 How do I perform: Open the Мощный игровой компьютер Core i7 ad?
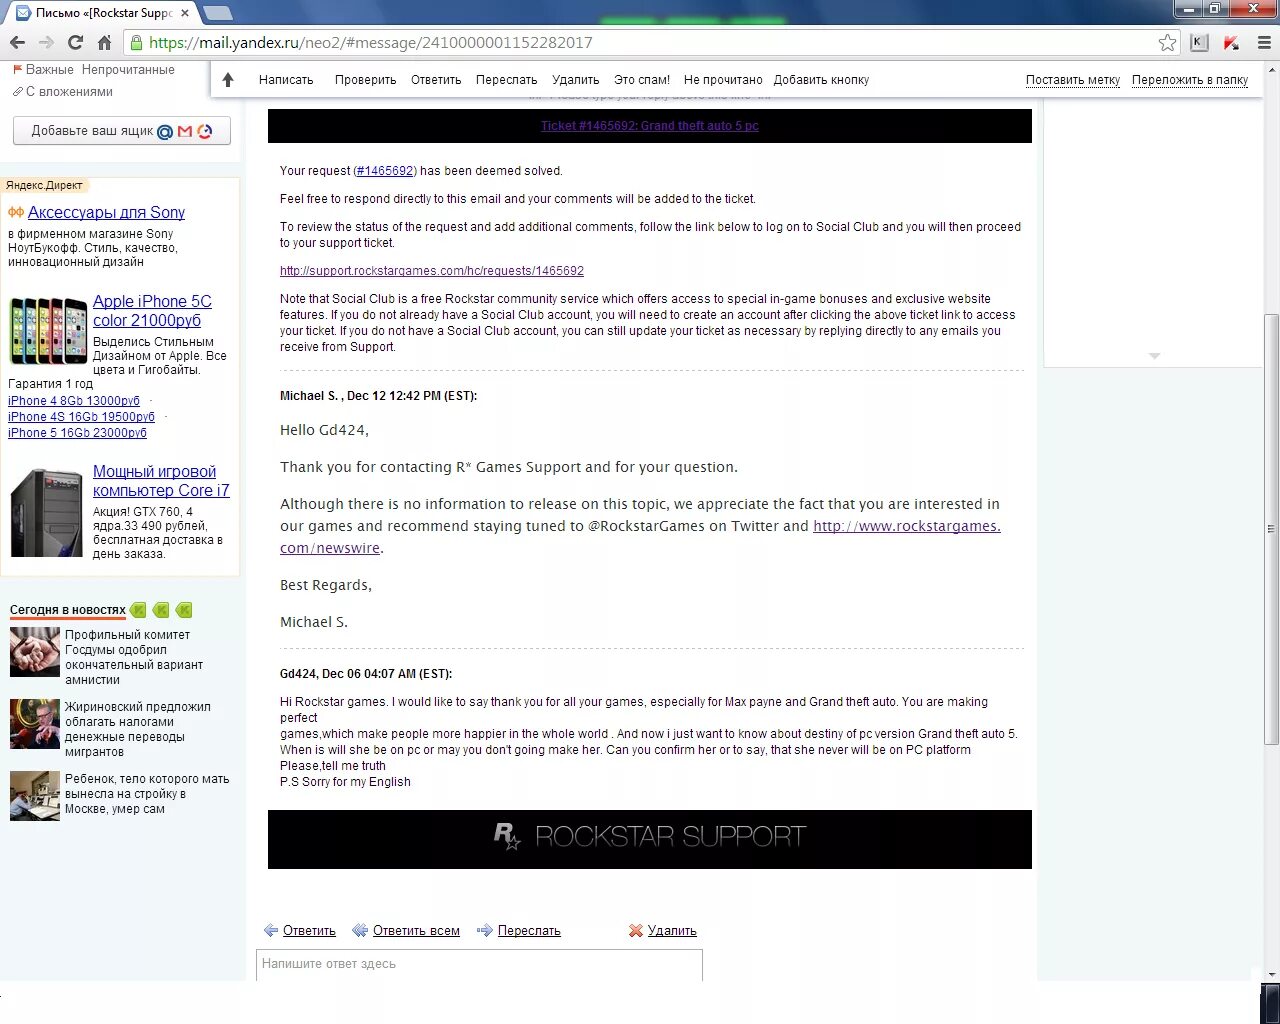coord(161,481)
